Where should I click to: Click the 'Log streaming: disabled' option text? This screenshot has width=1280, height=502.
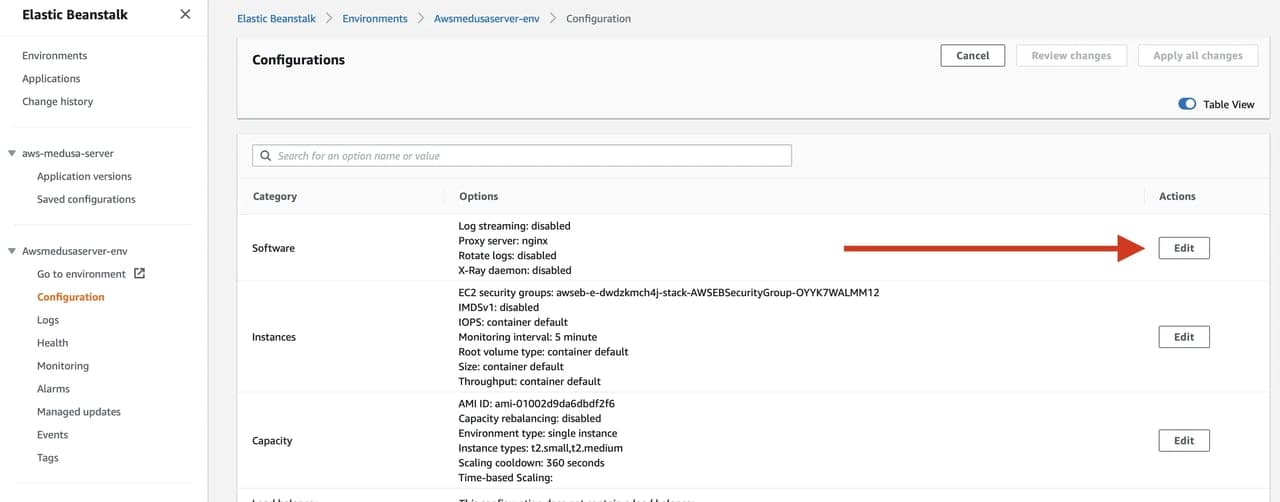[x=514, y=226]
